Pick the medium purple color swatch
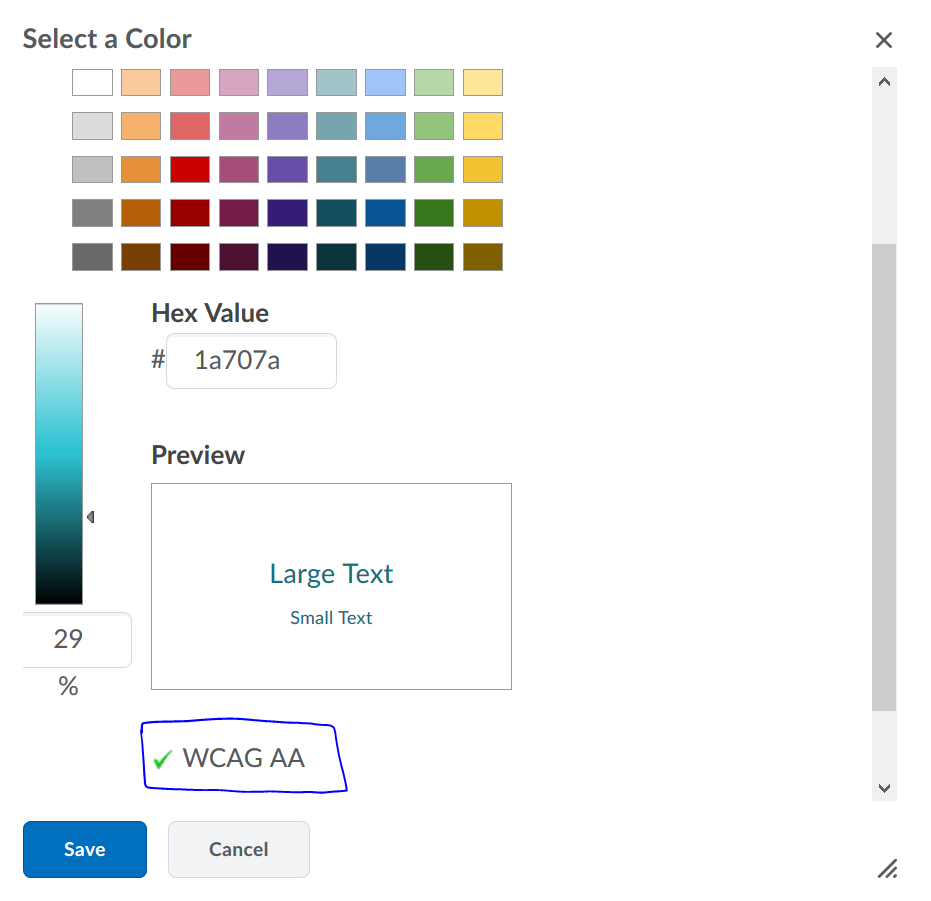This screenshot has height=901, width=931. [x=287, y=169]
